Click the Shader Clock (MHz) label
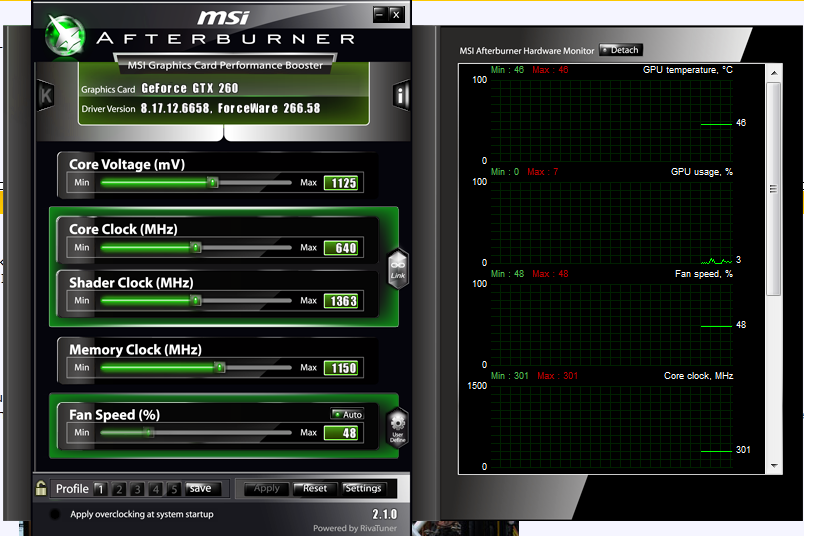Image resolution: width=814 pixels, height=545 pixels. (131, 283)
